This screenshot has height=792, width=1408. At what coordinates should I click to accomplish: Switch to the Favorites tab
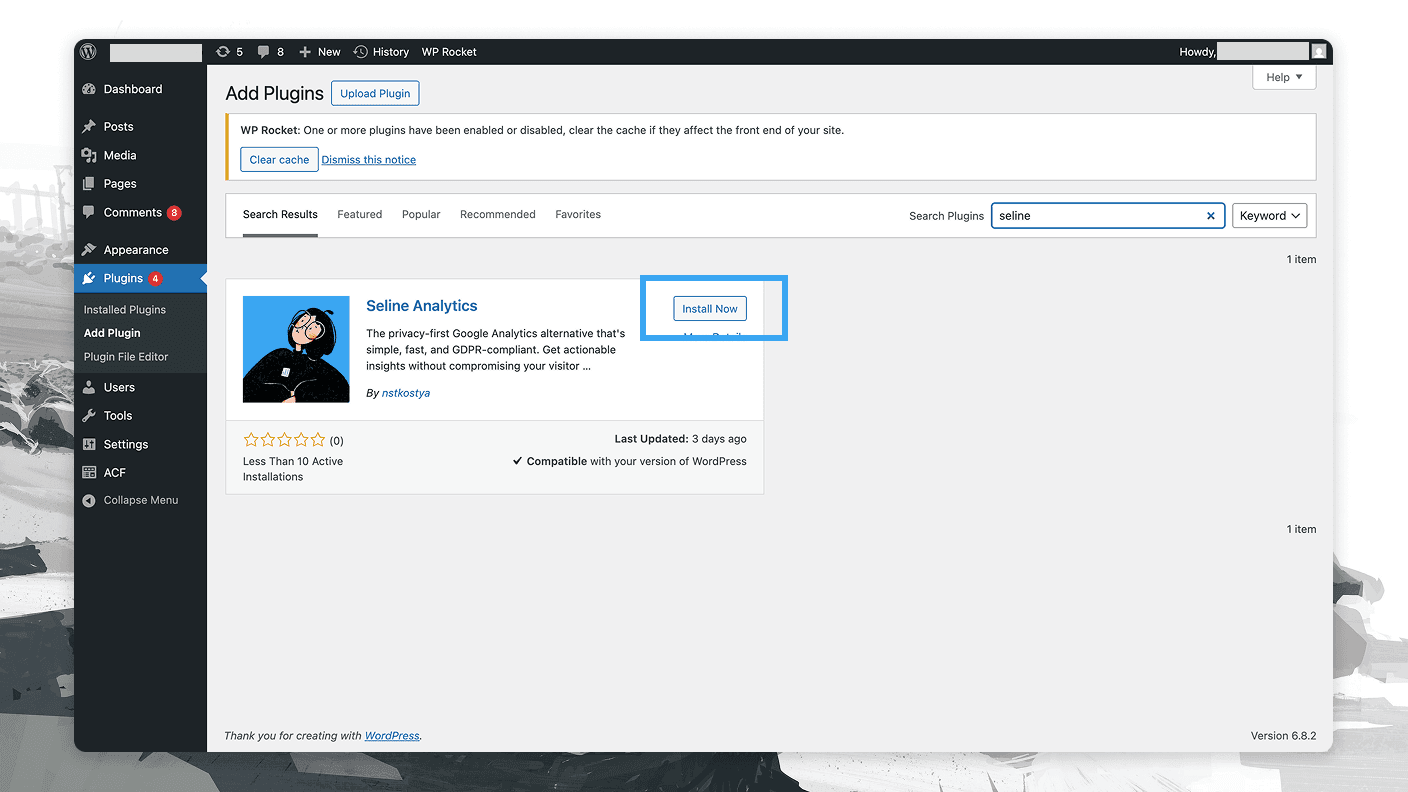point(578,214)
